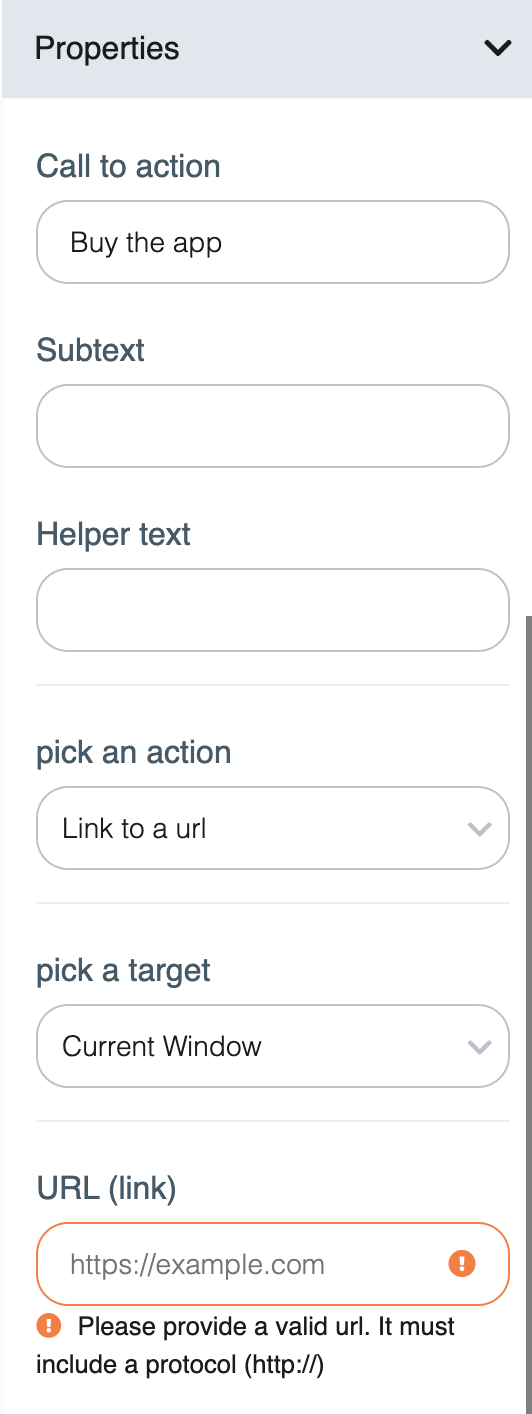The width and height of the screenshot is (532, 1414).
Task: Focus the Subtext input field
Action: click(273, 426)
